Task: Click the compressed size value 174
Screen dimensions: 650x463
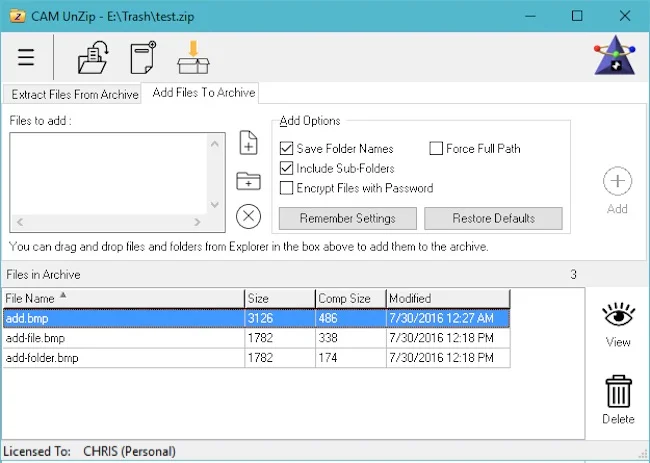Action: [x=328, y=358]
